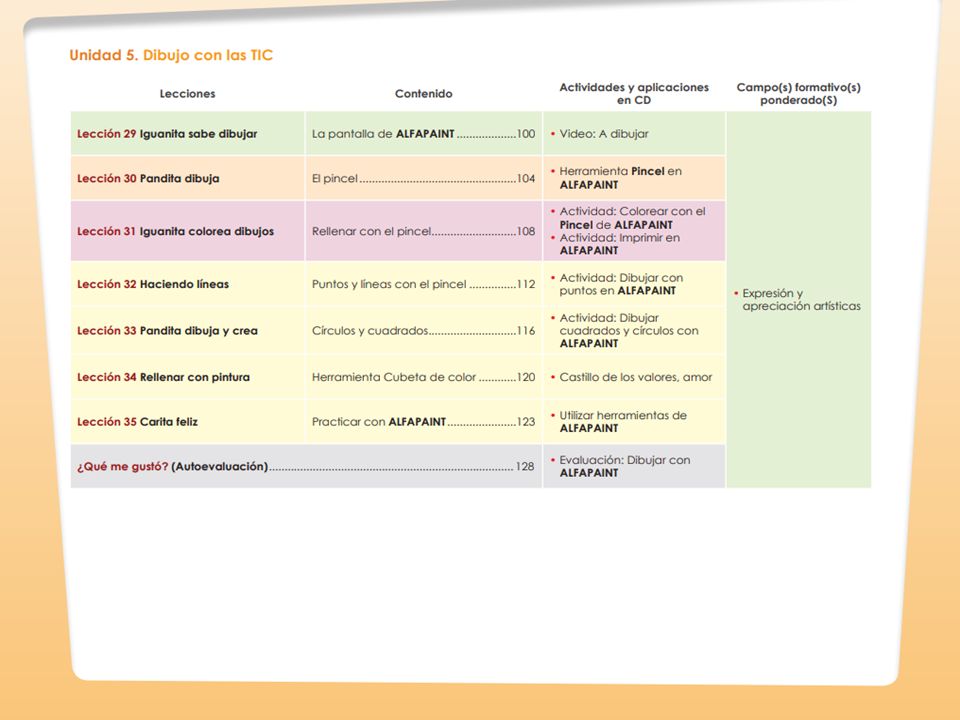Click Rellenar con el pincel content entry
This screenshot has height=720, width=960.
click(424, 231)
